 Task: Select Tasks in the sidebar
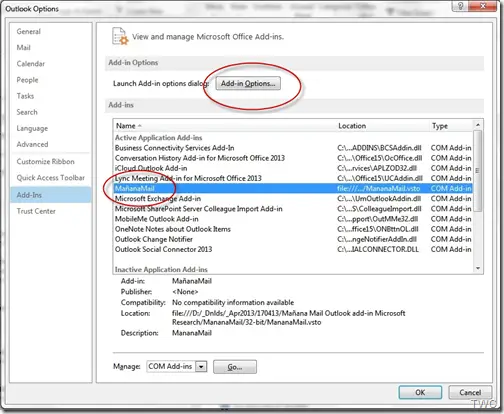(25, 96)
